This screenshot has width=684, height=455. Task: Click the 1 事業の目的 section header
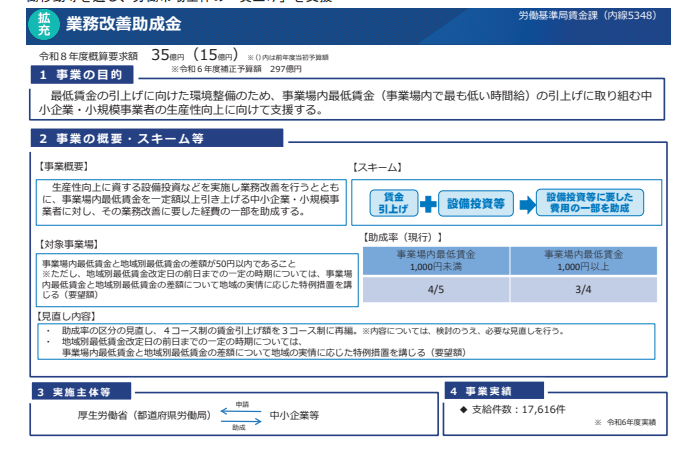point(85,75)
